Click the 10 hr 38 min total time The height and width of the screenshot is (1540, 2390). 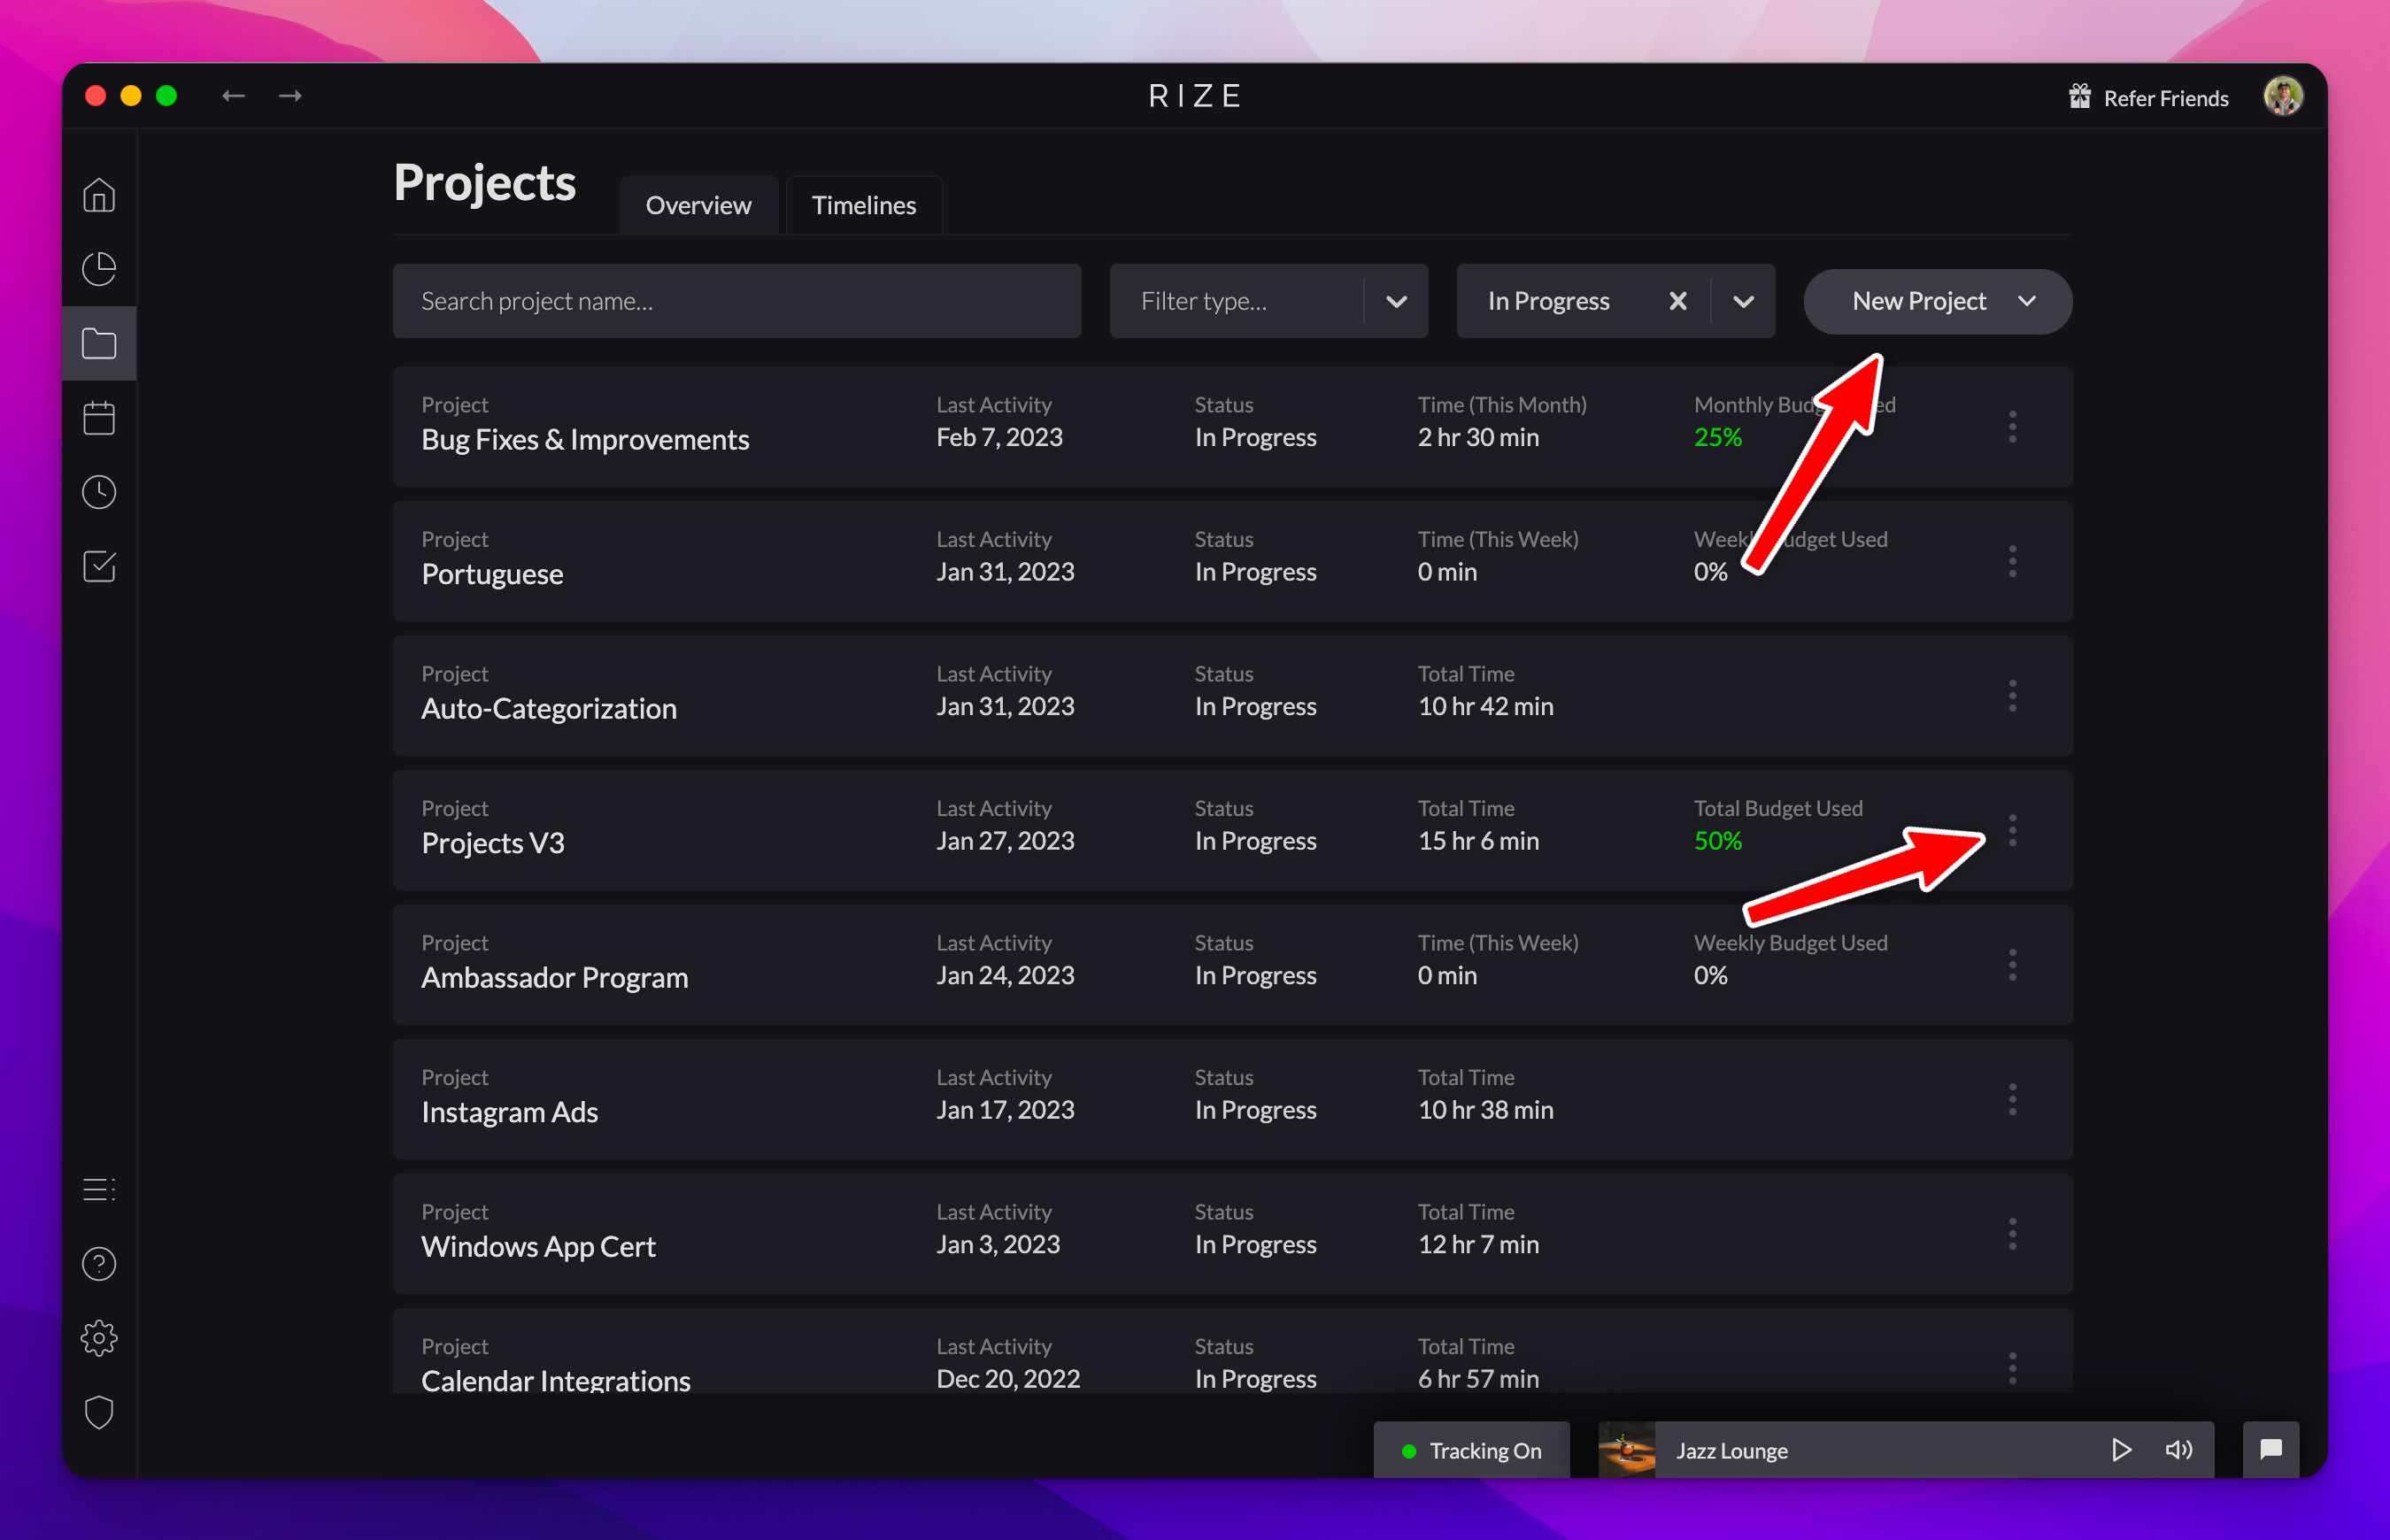click(x=1485, y=1110)
